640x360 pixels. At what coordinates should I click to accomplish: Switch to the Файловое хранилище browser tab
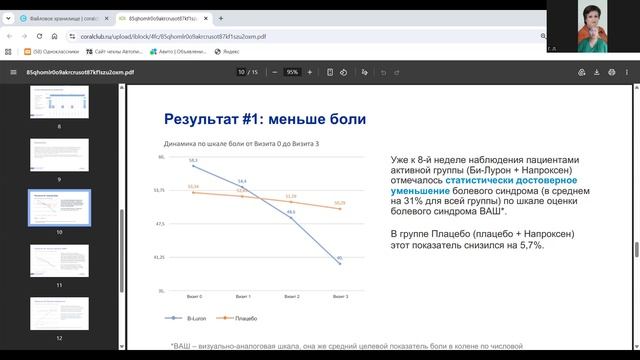[x=64, y=18]
